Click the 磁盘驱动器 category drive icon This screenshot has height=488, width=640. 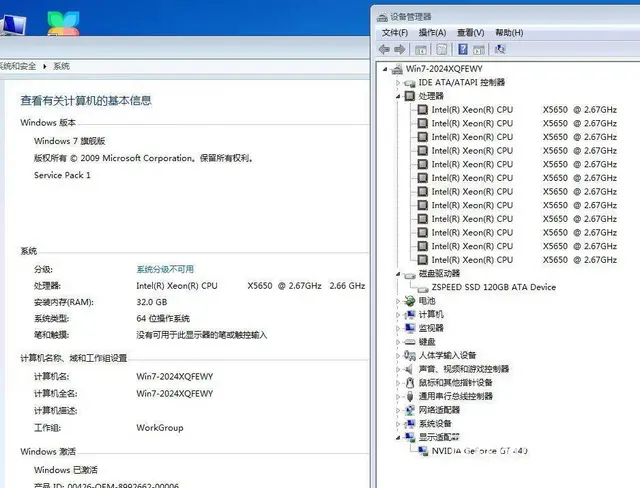[x=410, y=275]
